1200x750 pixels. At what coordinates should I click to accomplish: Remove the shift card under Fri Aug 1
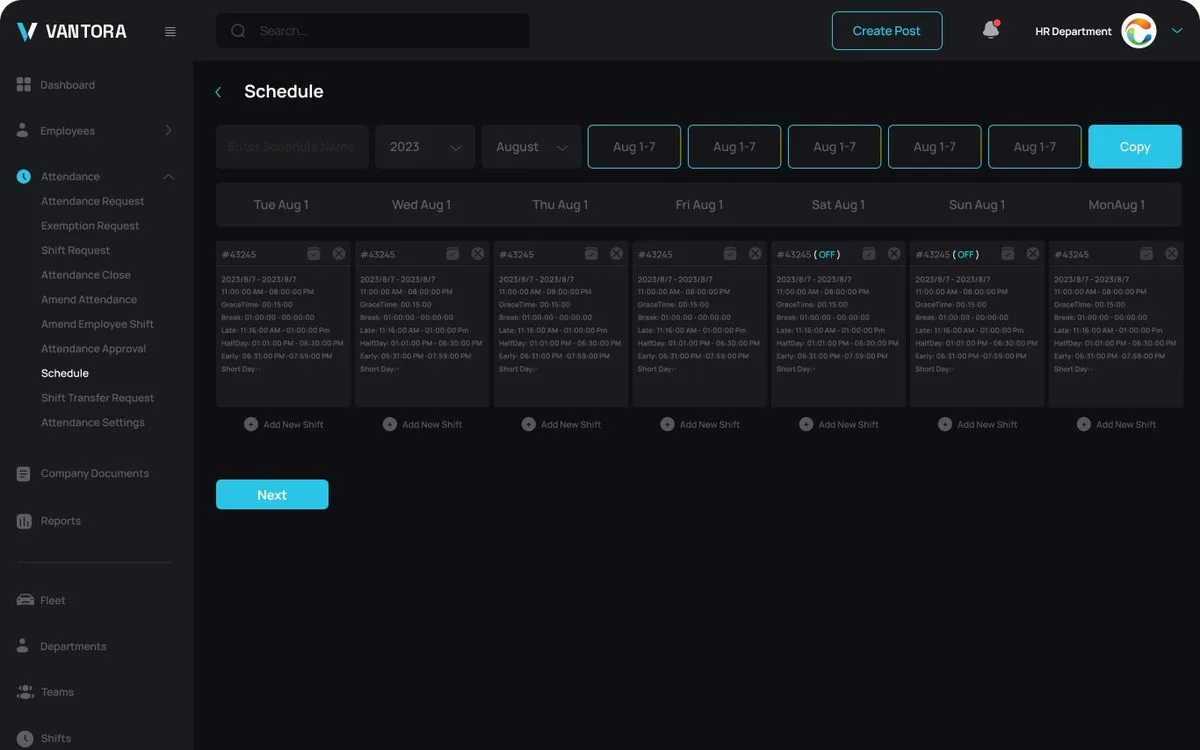755,254
